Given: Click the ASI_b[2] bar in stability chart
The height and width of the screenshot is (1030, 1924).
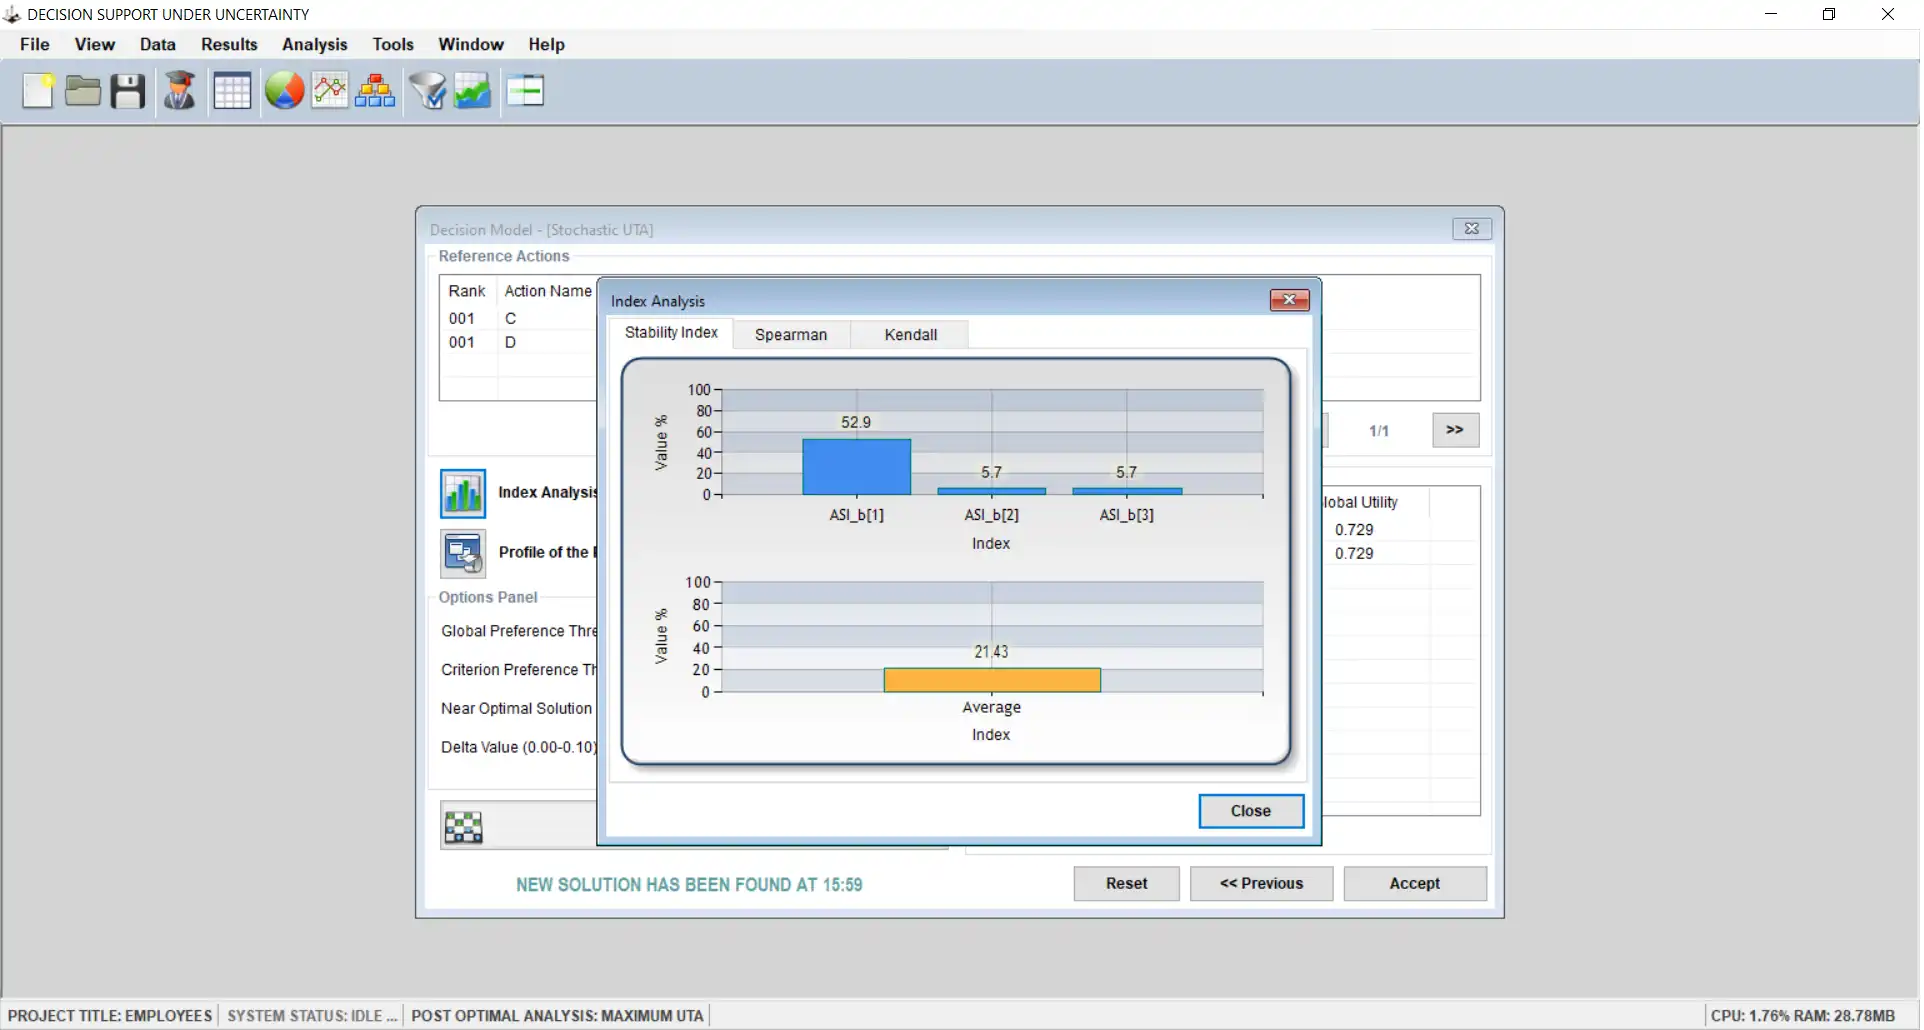Looking at the screenshot, I should (992, 491).
